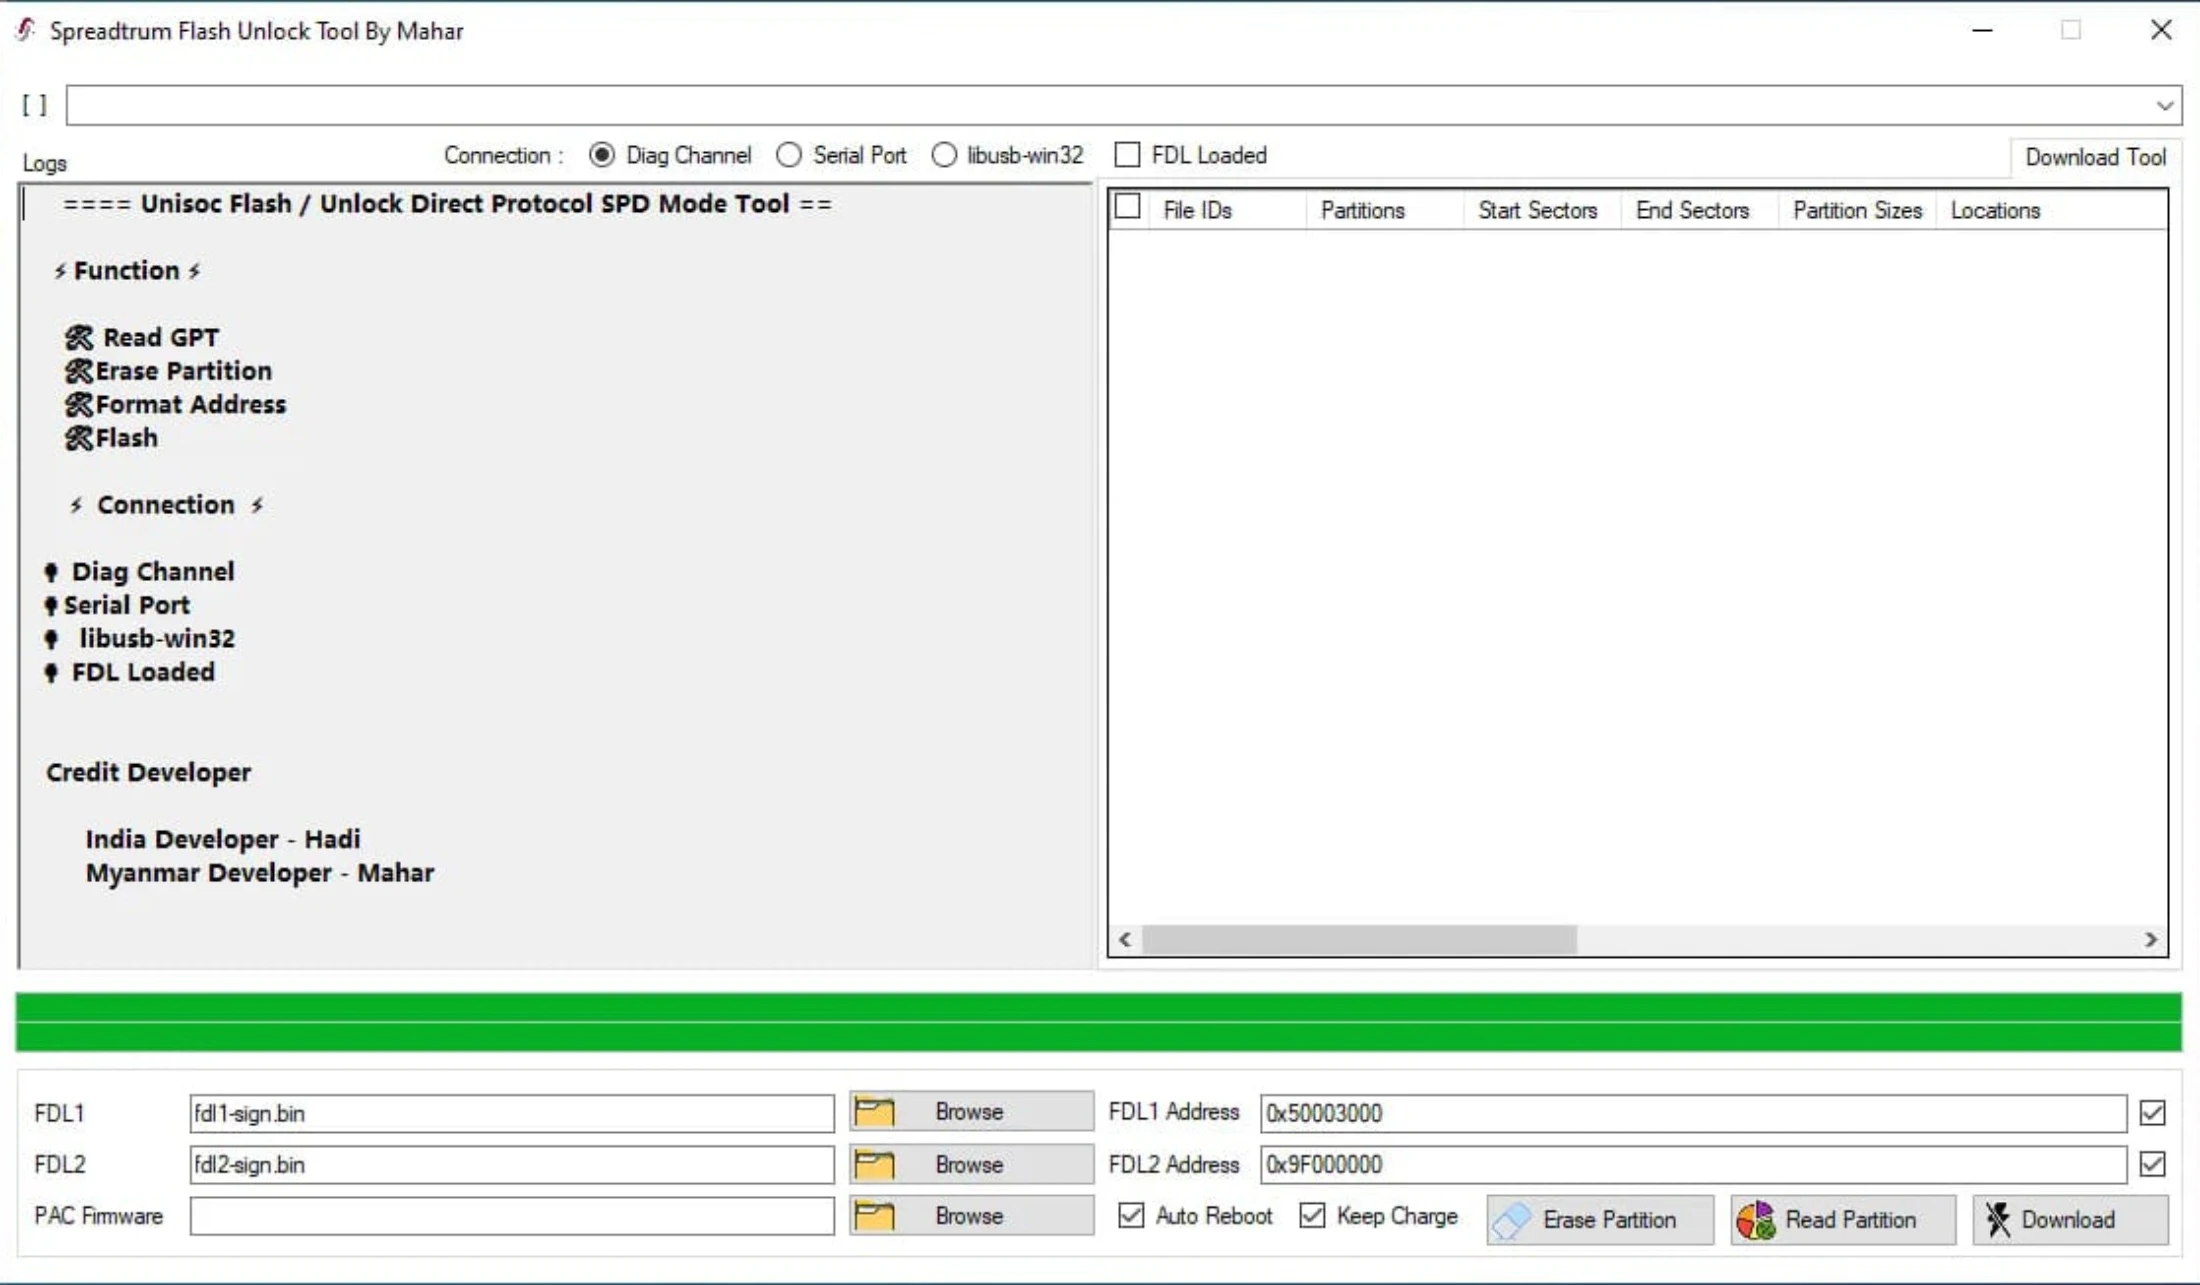This screenshot has width=2200, height=1285.
Task: Click the Partitions column header
Action: click(x=1362, y=210)
